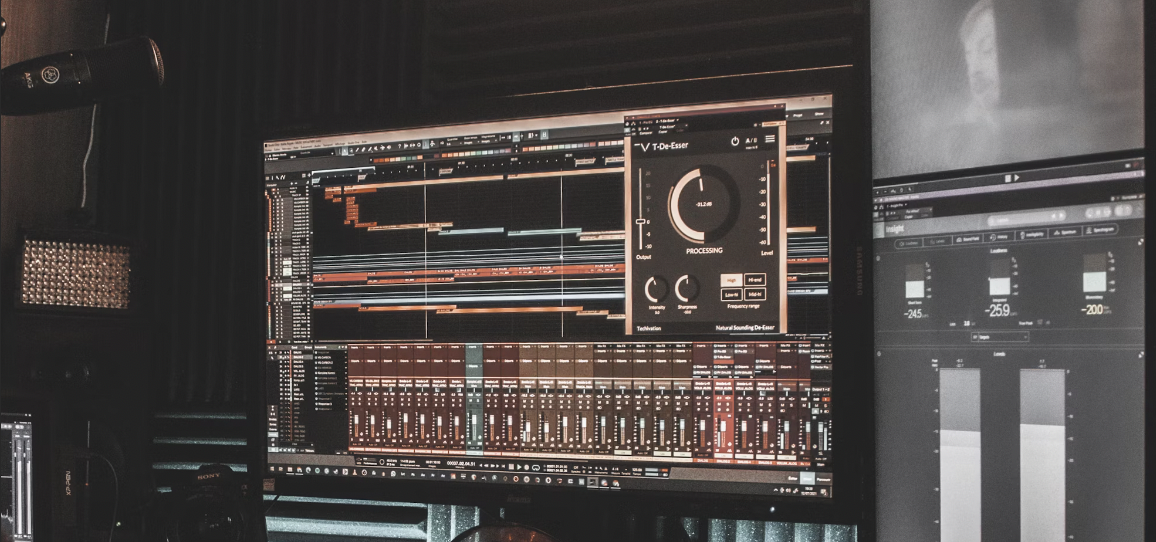This screenshot has width=1156, height=542.
Task: Click the play button under the video
Action: point(1017,178)
